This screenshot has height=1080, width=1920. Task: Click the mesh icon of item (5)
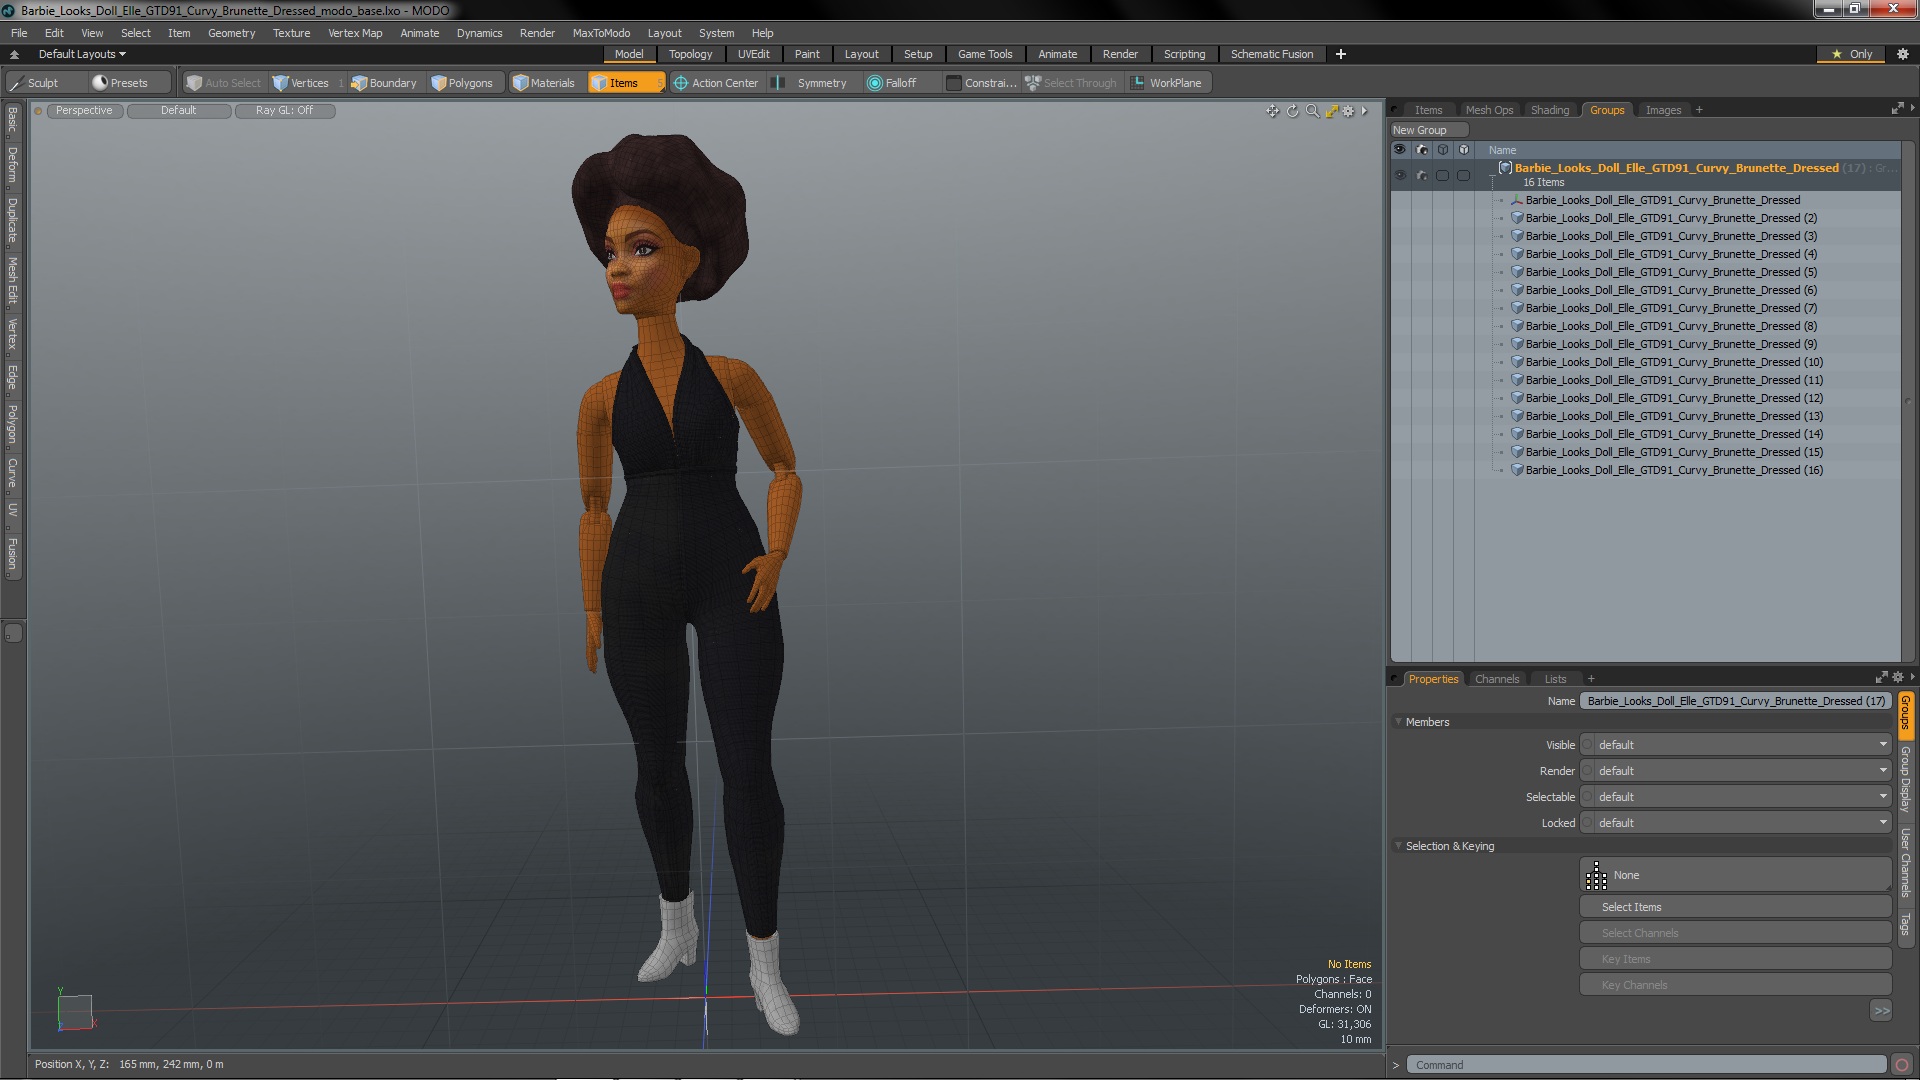(x=1517, y=272)
